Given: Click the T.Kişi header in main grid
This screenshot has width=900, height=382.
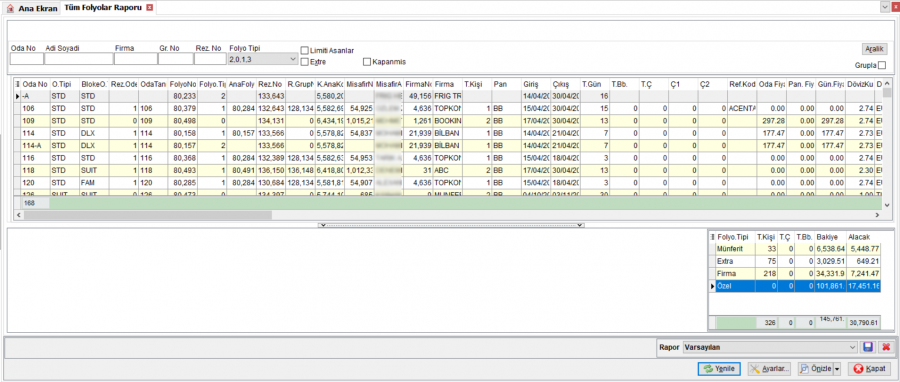Looking at the screenshot, I should click(x=477, y=84).
